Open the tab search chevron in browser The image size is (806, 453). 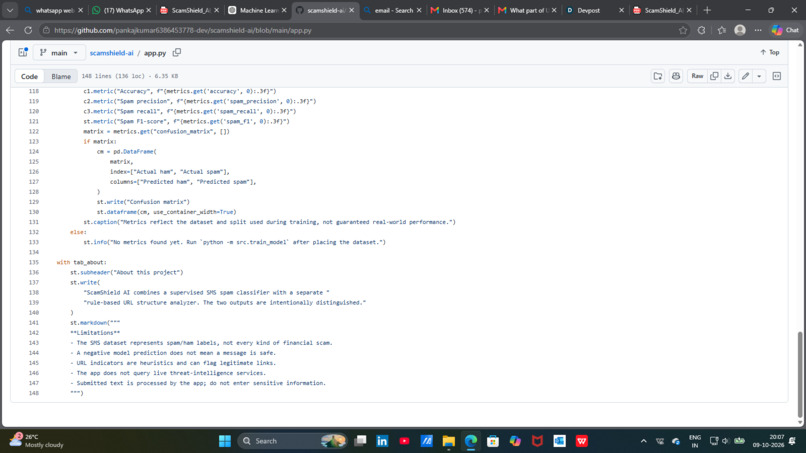pos(10,10)
